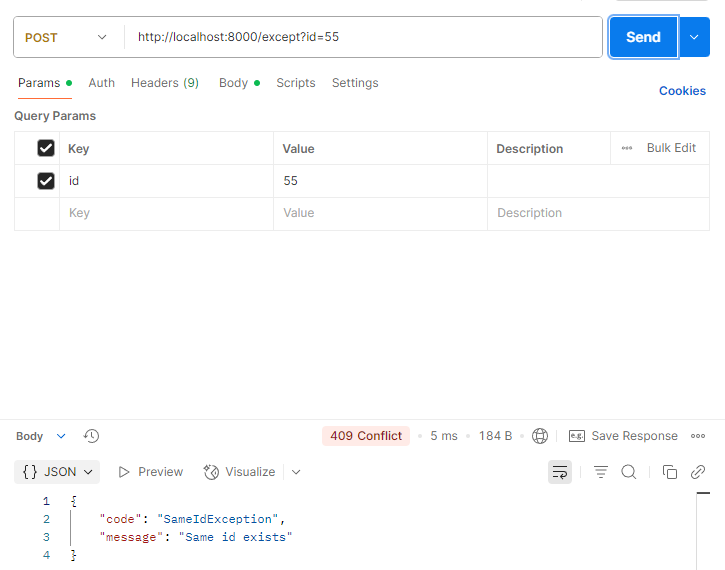Open the Settings tab
This screenshot has height=570, width=725.
point(355,83)
